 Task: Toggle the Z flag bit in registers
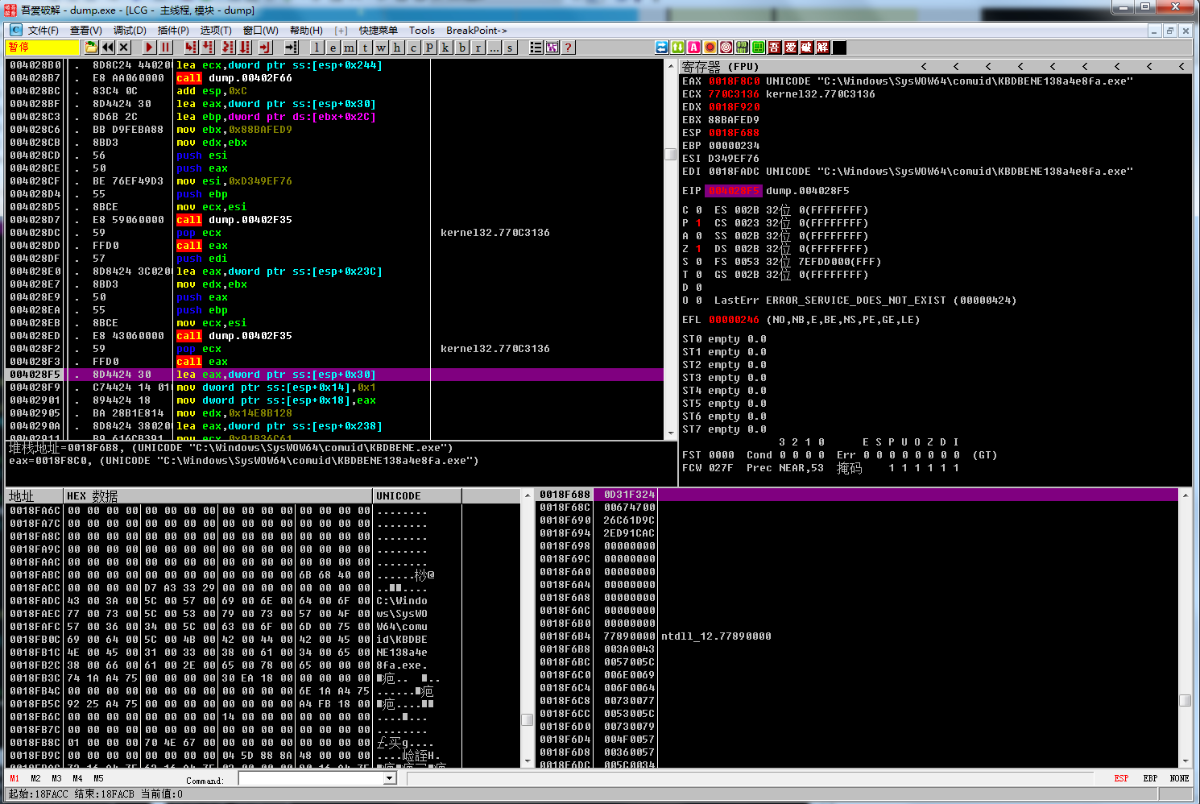pos(697,248)
